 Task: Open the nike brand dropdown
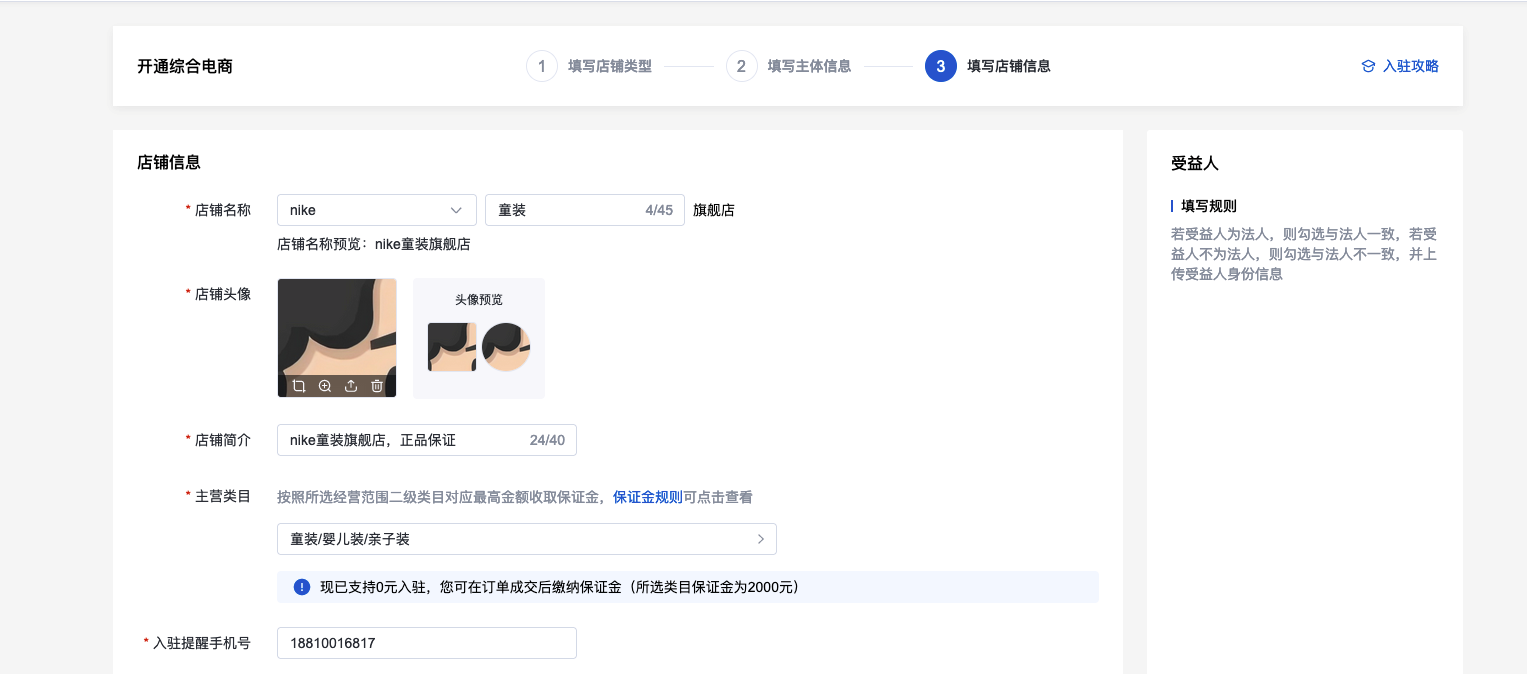[377, 210]
